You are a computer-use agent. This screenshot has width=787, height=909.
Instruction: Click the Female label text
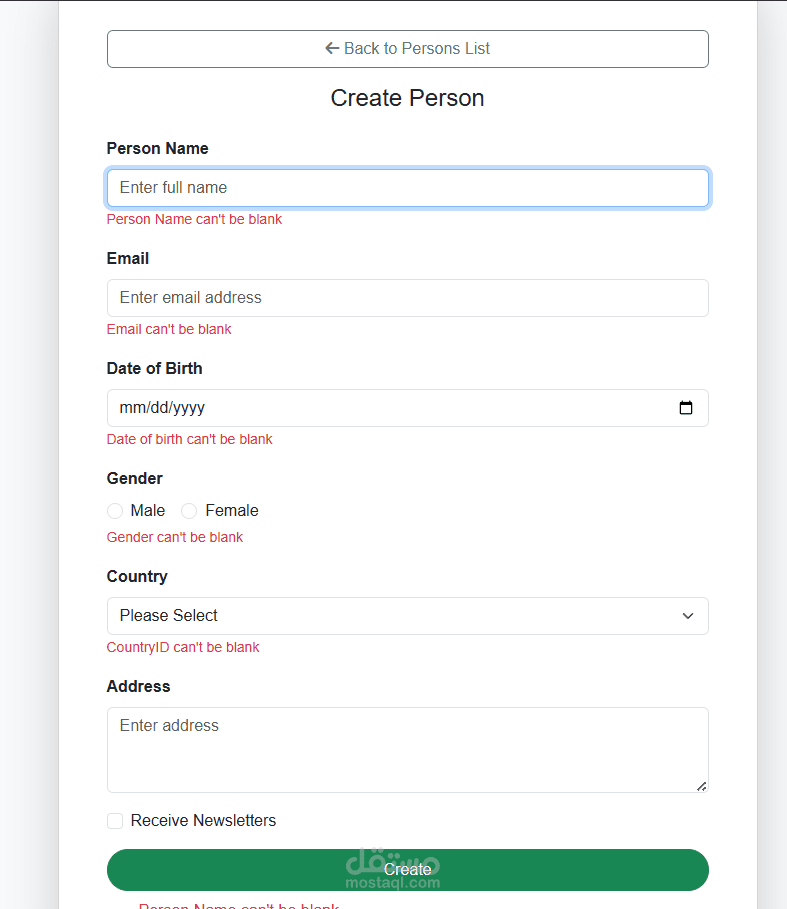[x=232, y=511]
